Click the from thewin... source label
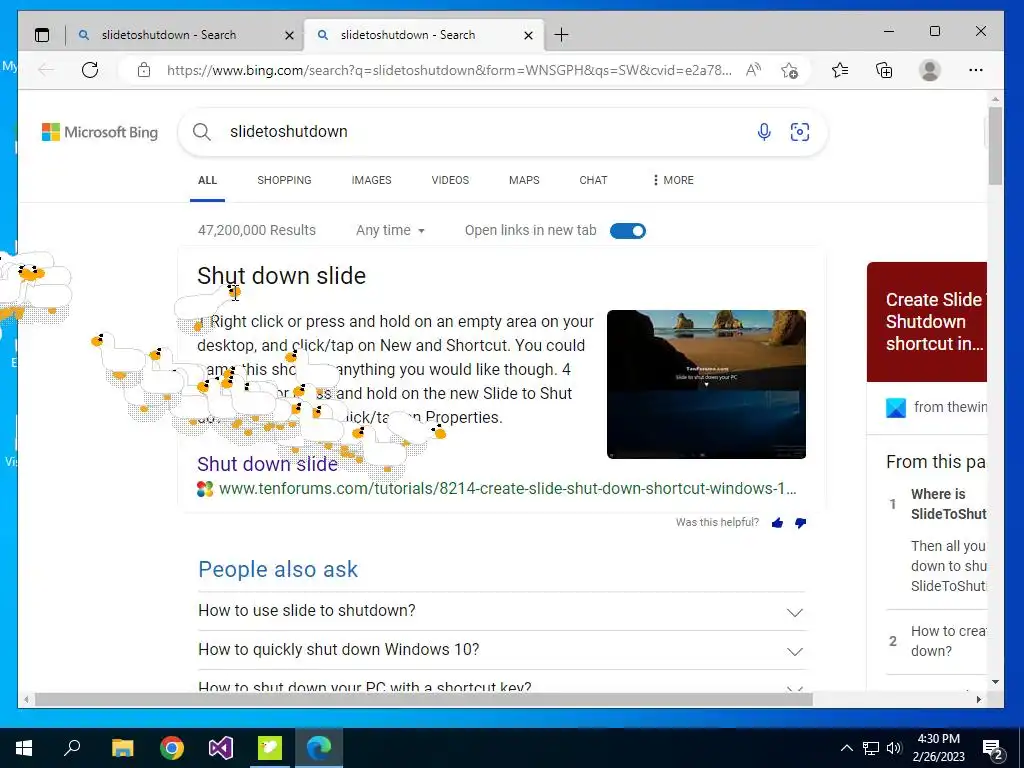Image resolution: width=1024 pixels, height=768 pixels. coord(950,408)
